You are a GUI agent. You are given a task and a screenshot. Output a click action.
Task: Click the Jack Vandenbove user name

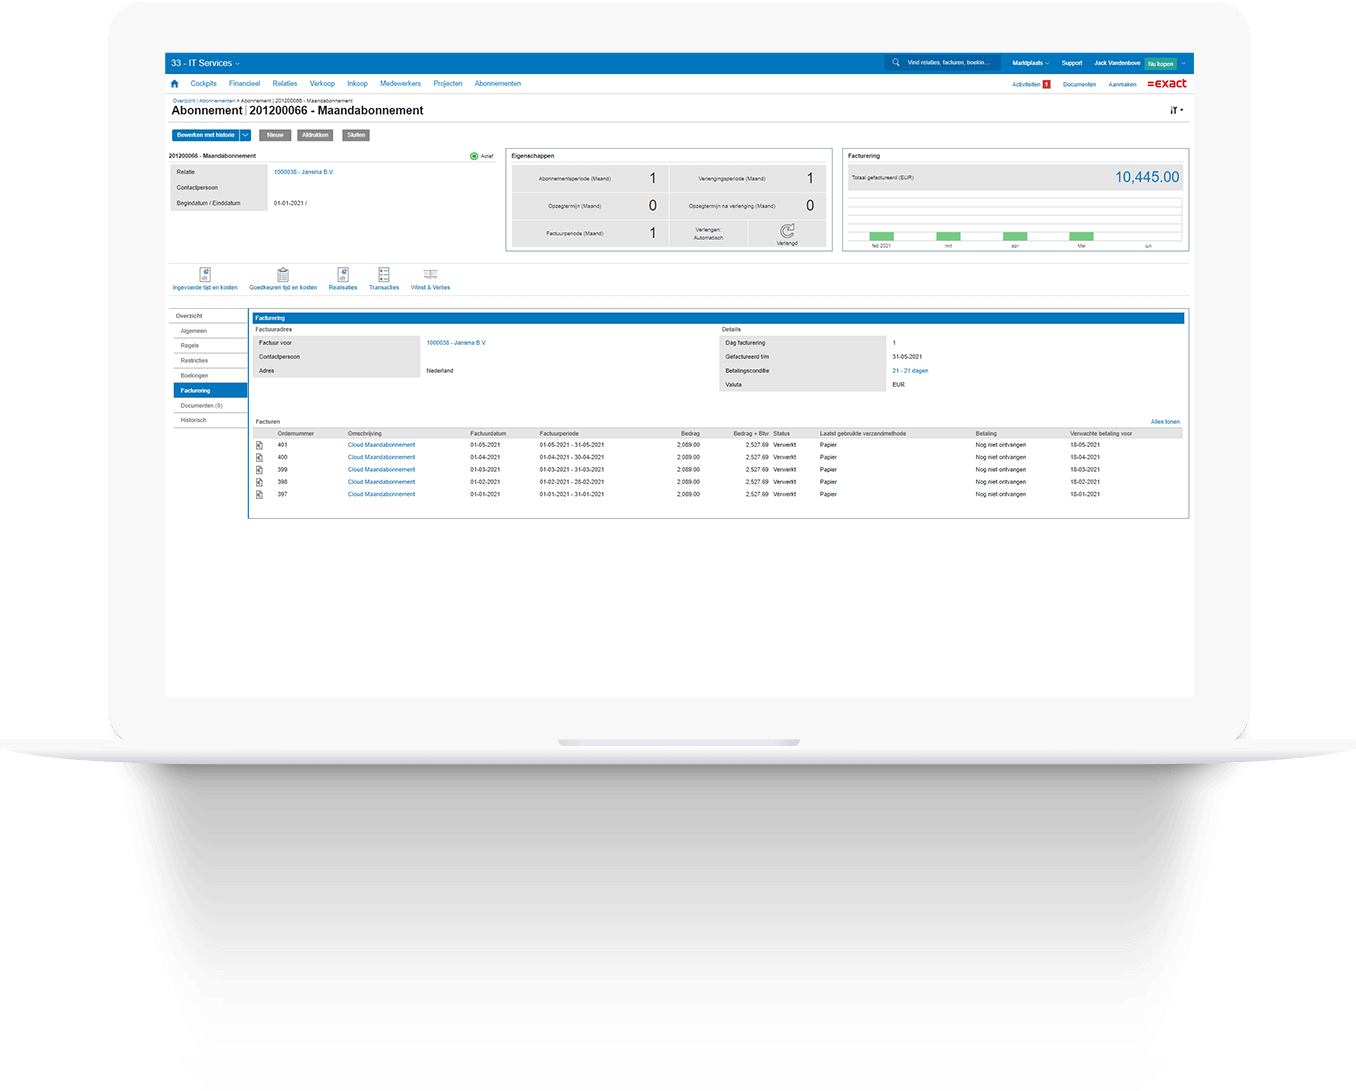point(1117,63)
